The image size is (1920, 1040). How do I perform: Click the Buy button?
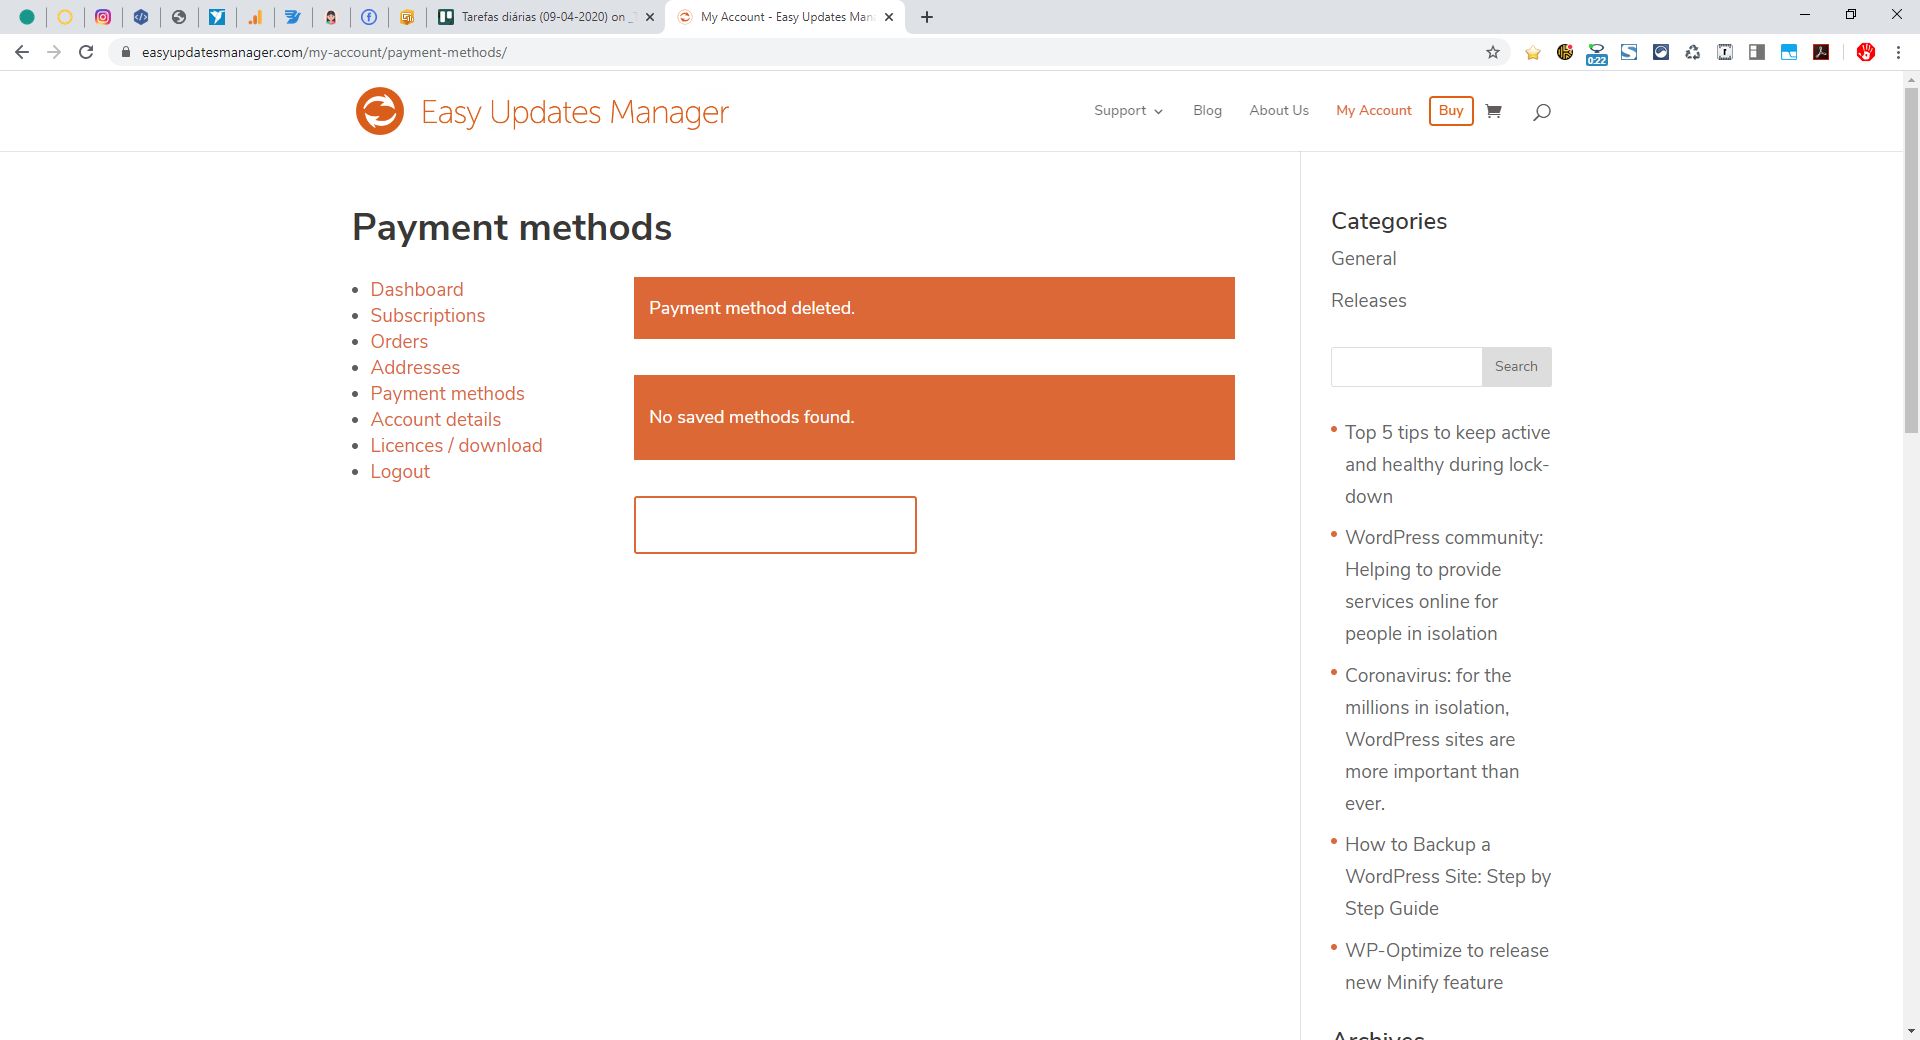coord(1451,111)
